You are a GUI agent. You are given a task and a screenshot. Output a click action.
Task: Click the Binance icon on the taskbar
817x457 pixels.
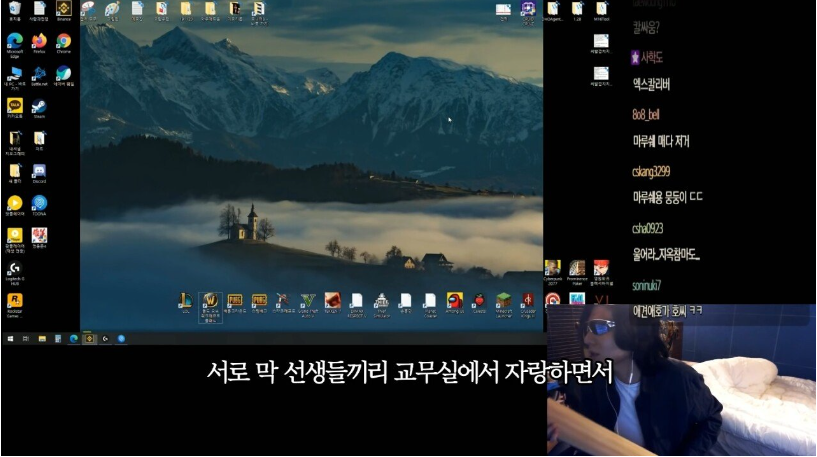(89, 339)
